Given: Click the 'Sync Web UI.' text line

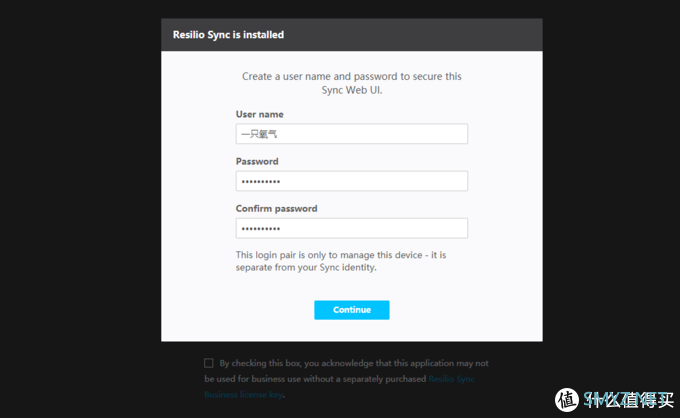Looking at the screenshot, I should tap(352, 90).
